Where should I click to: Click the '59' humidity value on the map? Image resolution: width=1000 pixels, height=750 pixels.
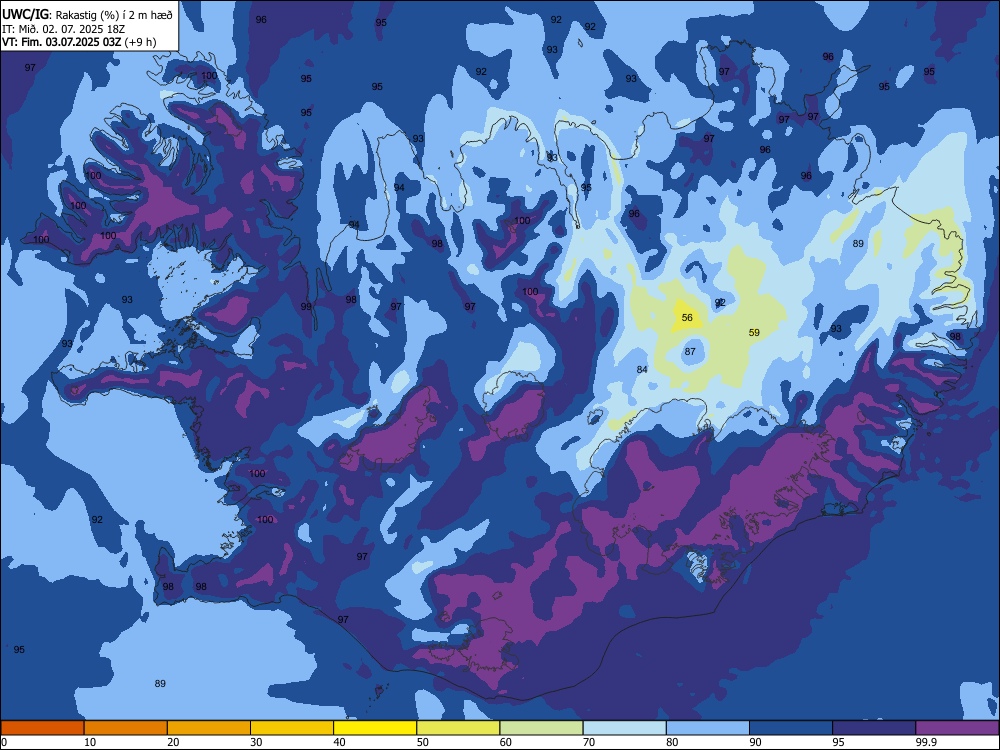[x=754, y=332]
